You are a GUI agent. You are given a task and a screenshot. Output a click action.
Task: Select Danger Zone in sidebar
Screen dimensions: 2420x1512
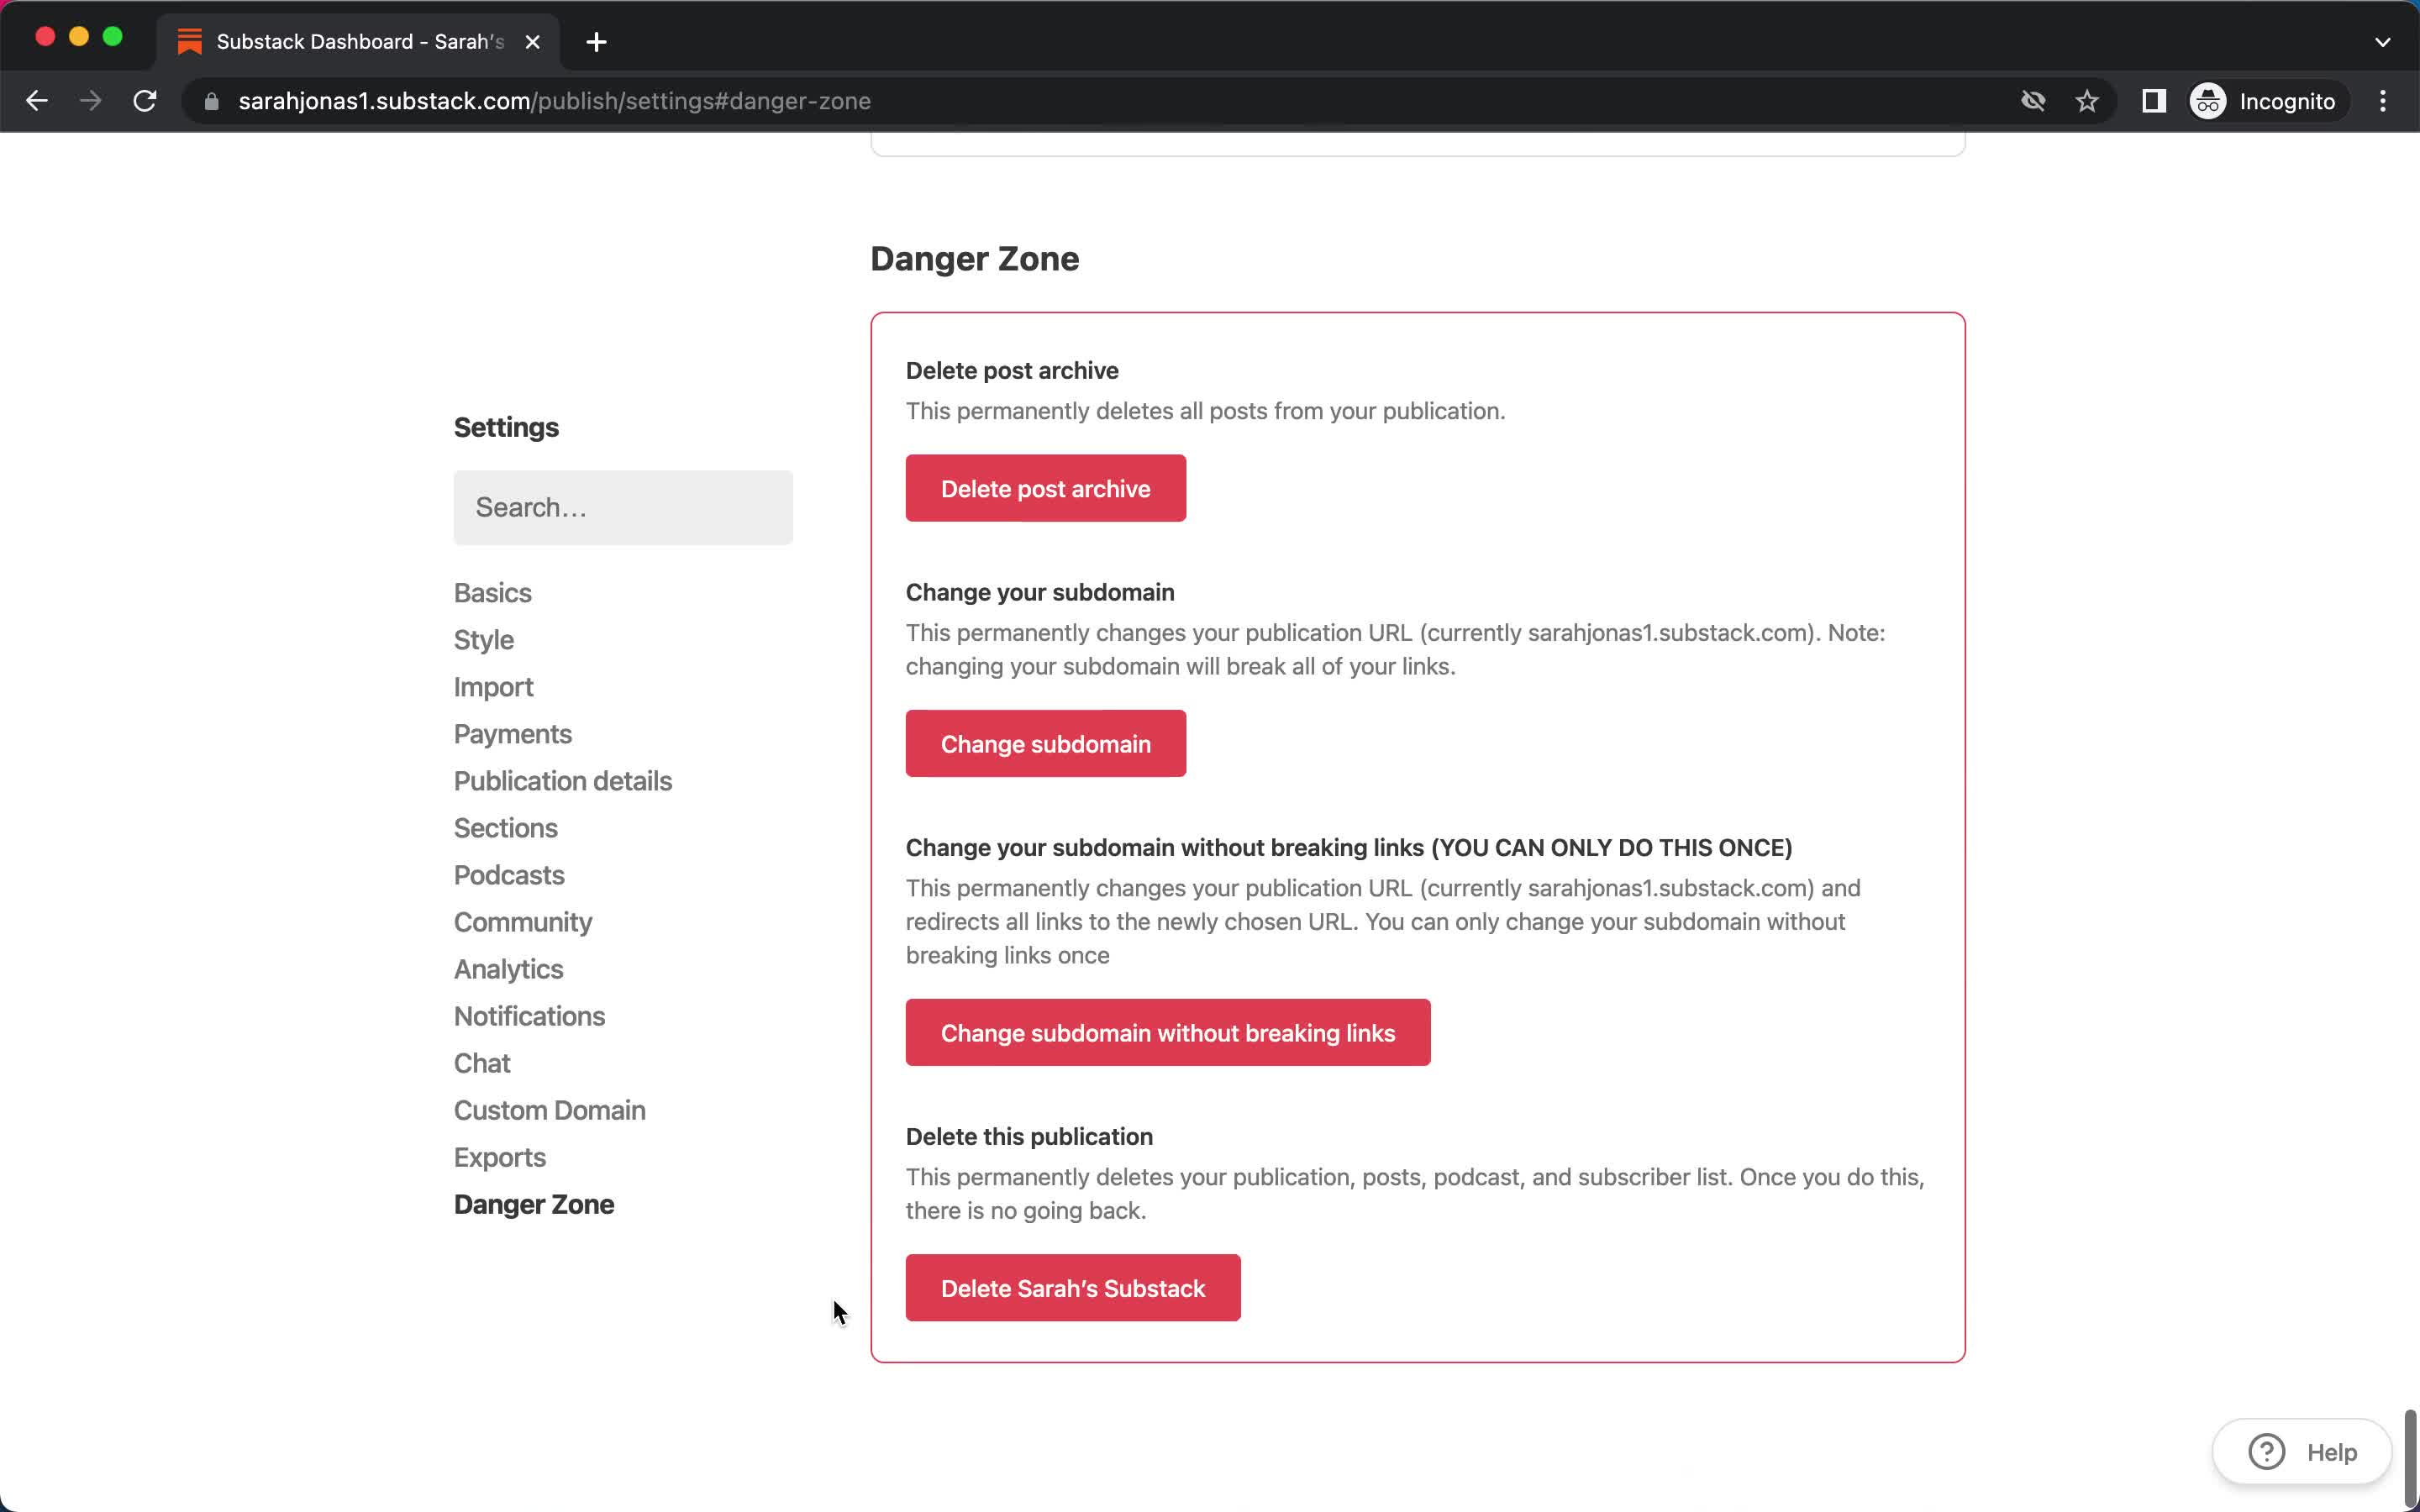coord(534,1204)
